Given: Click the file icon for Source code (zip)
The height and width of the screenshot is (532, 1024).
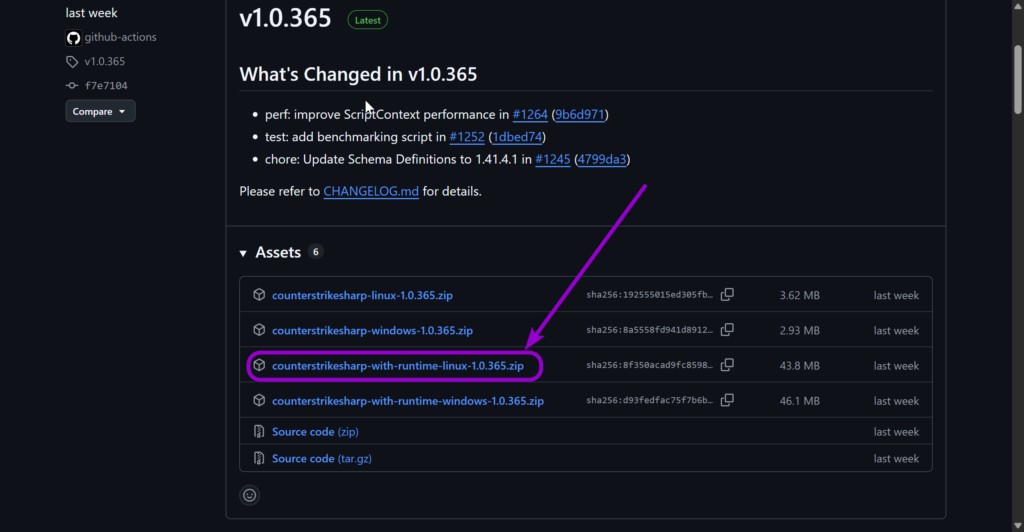Looking at the screenshot, I should pyautogui.click(x=259, y=431).
